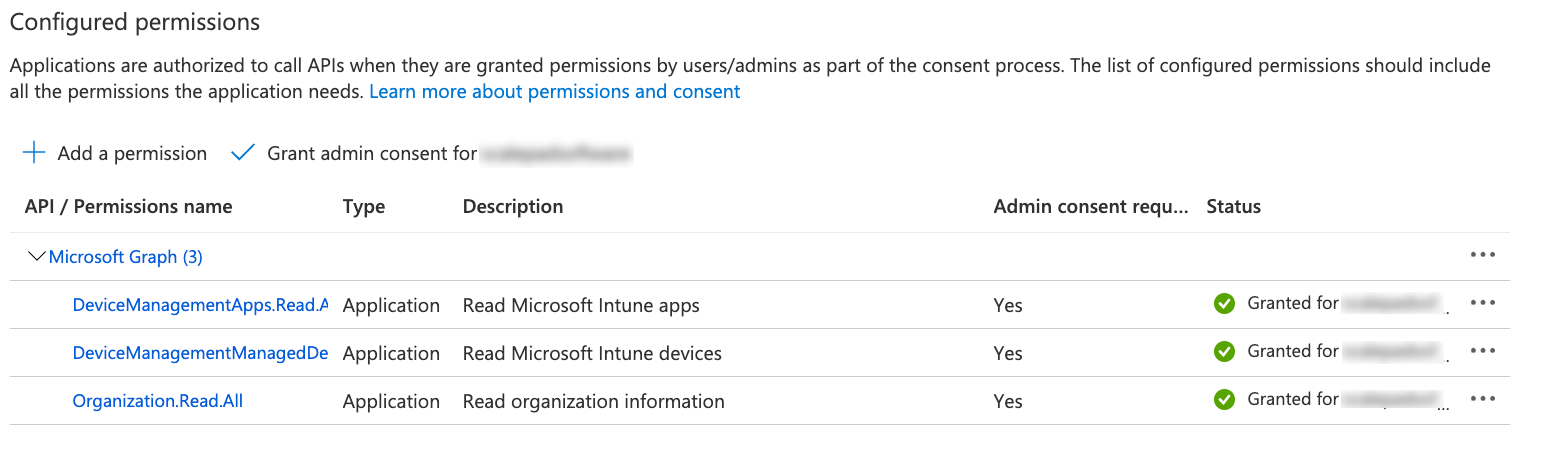Click Add a permission button
1555x456 pixels.
tap(132, 153)
